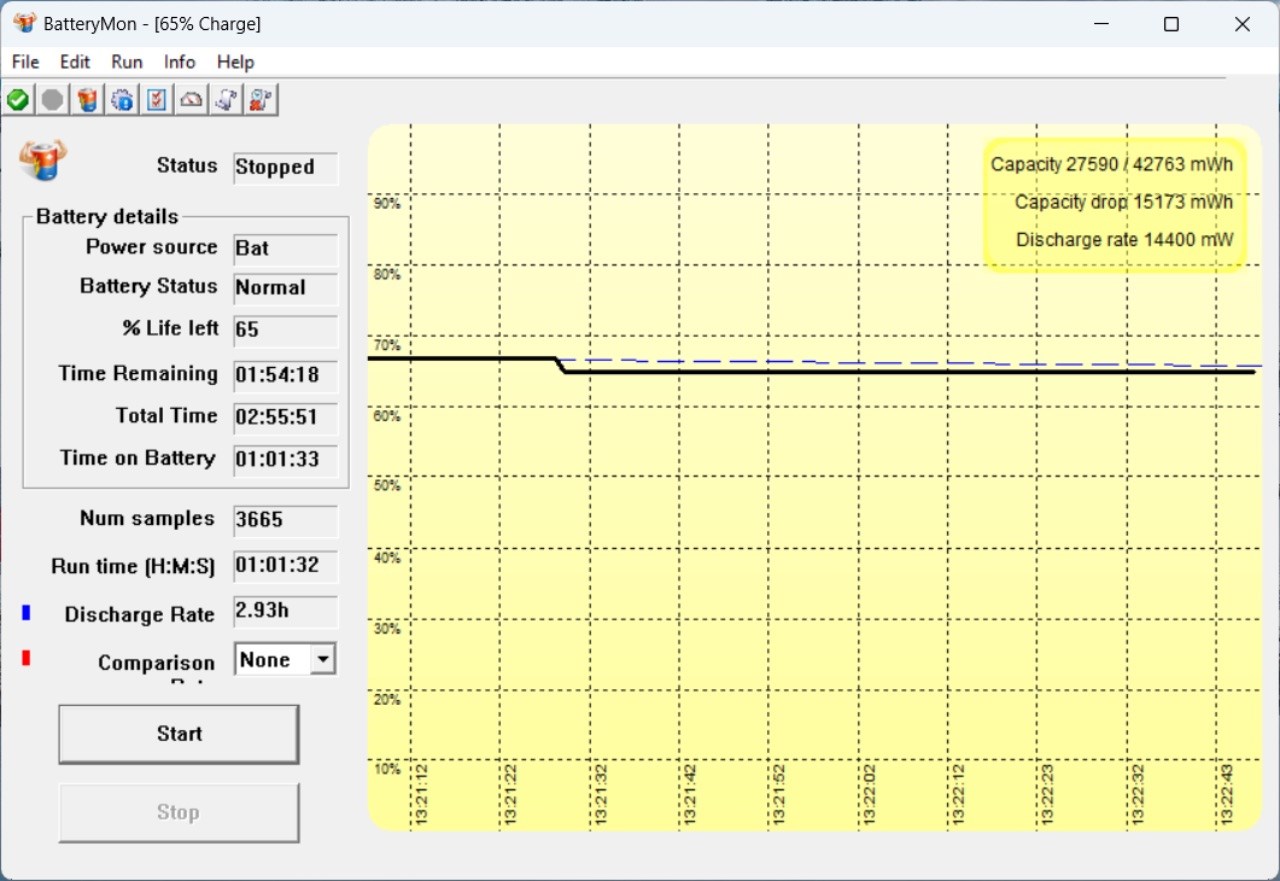Maximize the BatteryMon window
Viewport: 1280px width, 881px height.
(1171, 24)
